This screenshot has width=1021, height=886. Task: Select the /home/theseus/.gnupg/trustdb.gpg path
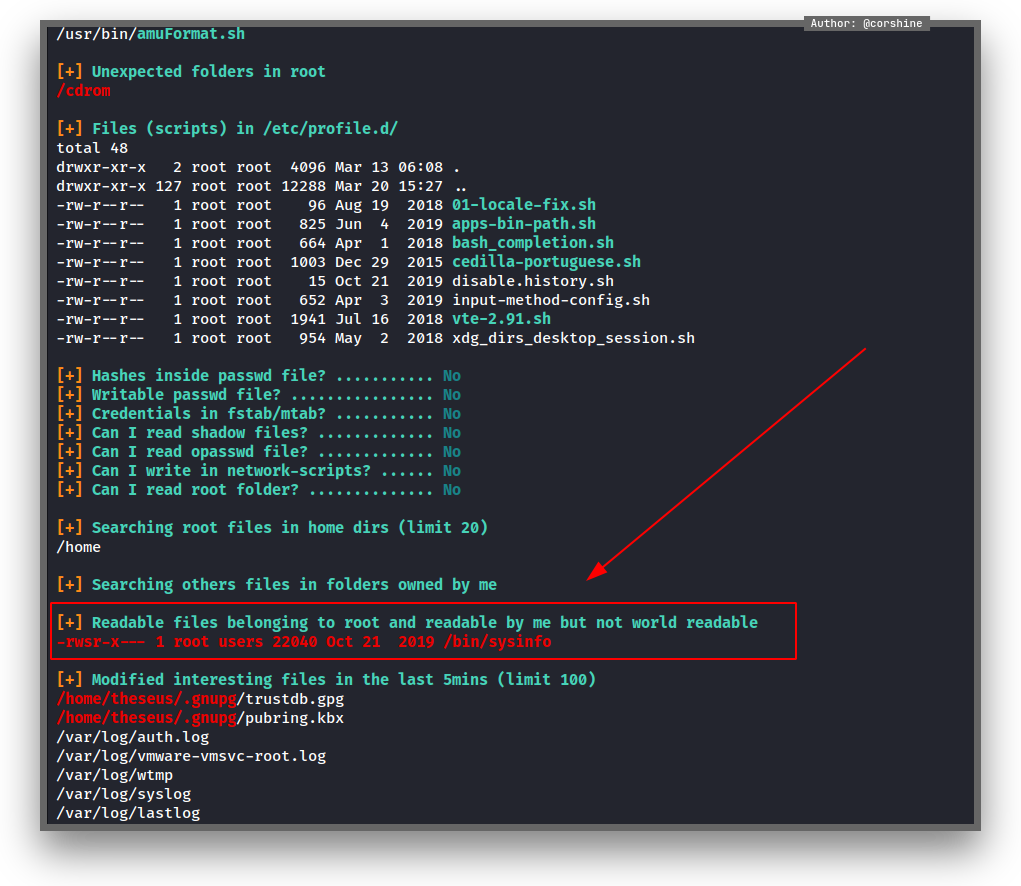click(x=200, y=699)
